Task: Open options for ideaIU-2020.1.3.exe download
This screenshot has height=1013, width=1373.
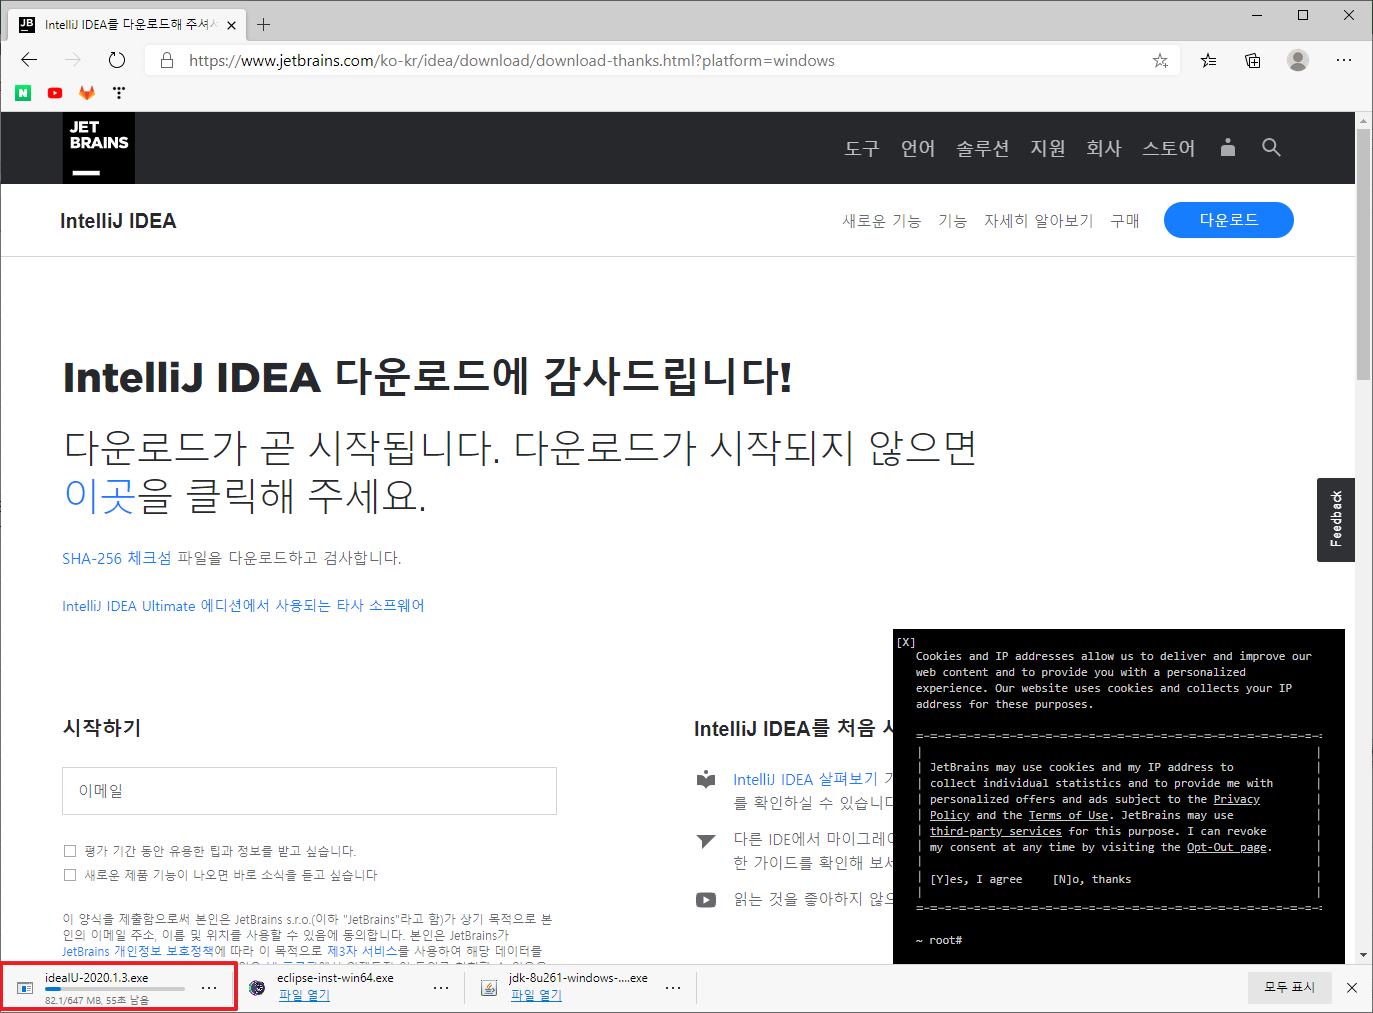Action: (209, 988)
